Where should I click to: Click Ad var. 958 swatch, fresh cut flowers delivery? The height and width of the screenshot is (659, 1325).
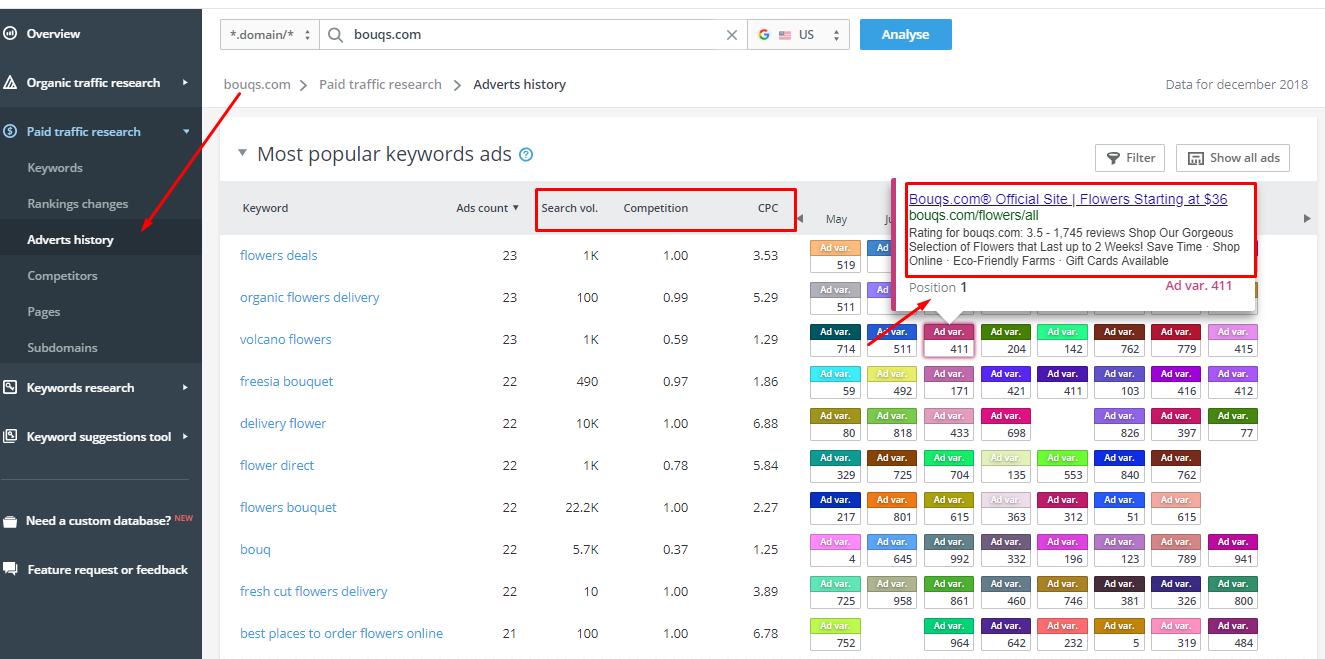[x=892, y=592]
